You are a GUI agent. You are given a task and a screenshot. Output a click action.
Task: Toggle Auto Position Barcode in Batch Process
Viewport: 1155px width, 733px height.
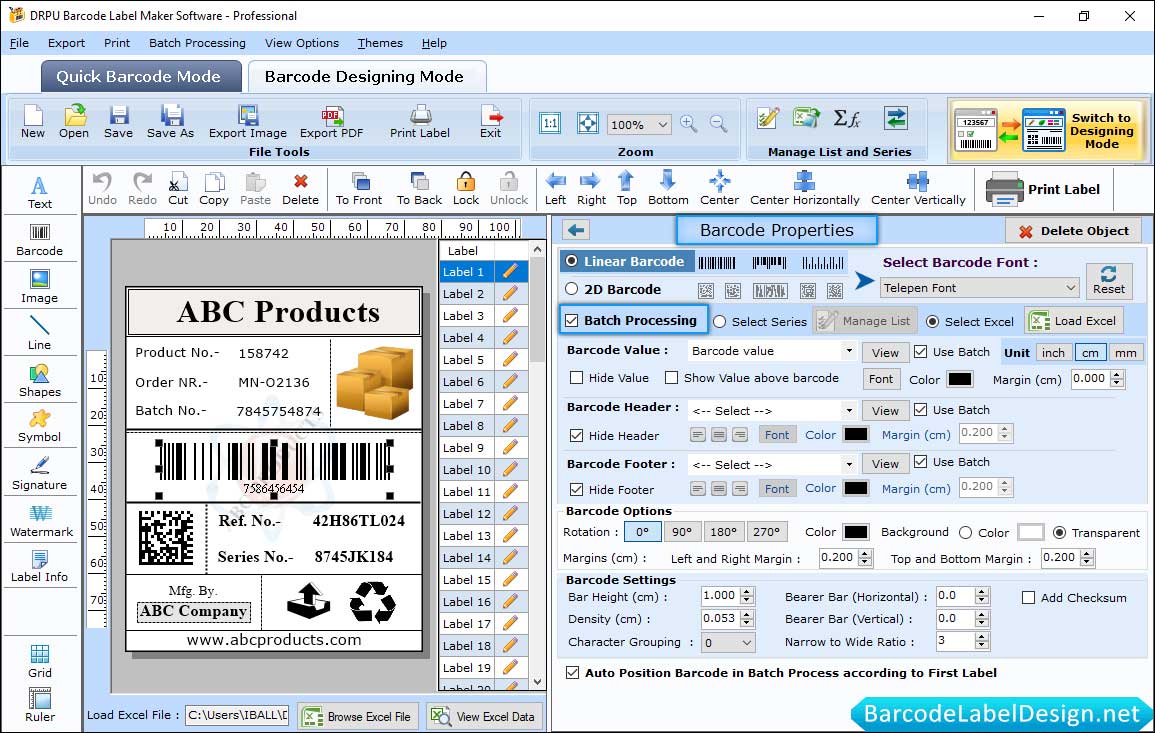[572, 673]
